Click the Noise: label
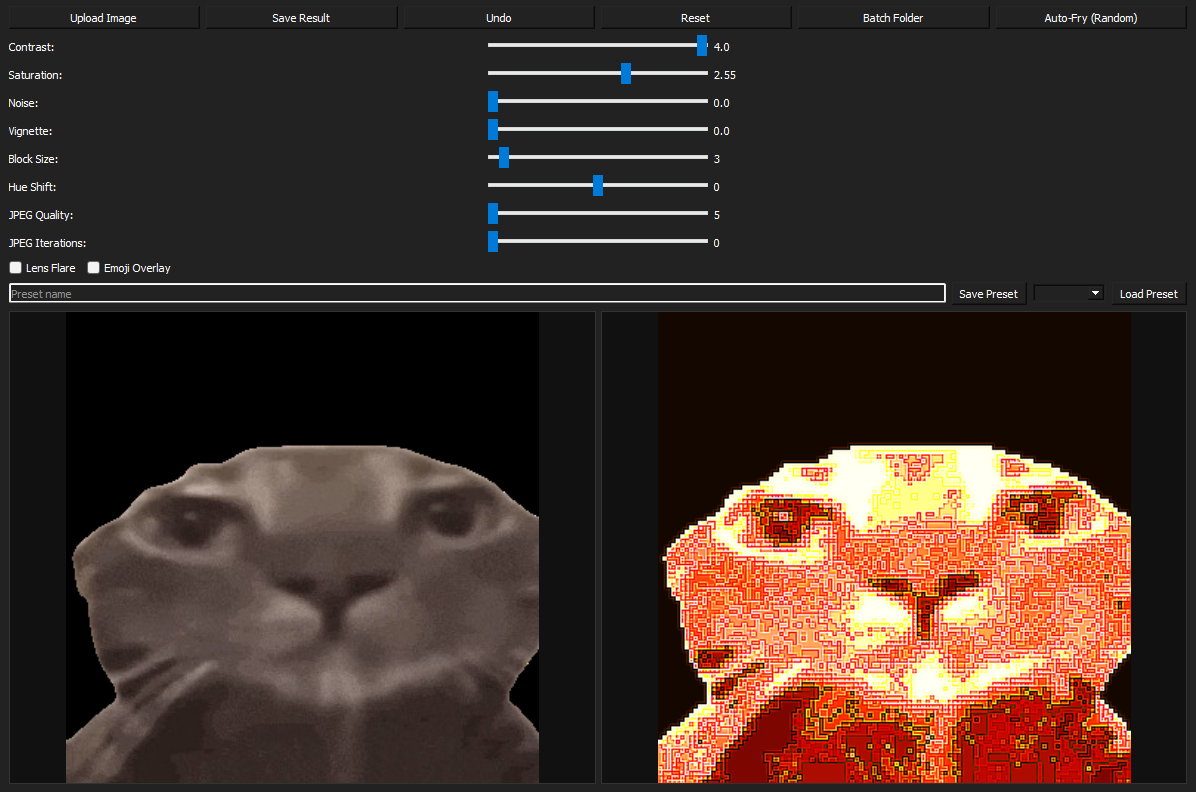The width and height of the screenshot is (1196, 792). point(23,103)
